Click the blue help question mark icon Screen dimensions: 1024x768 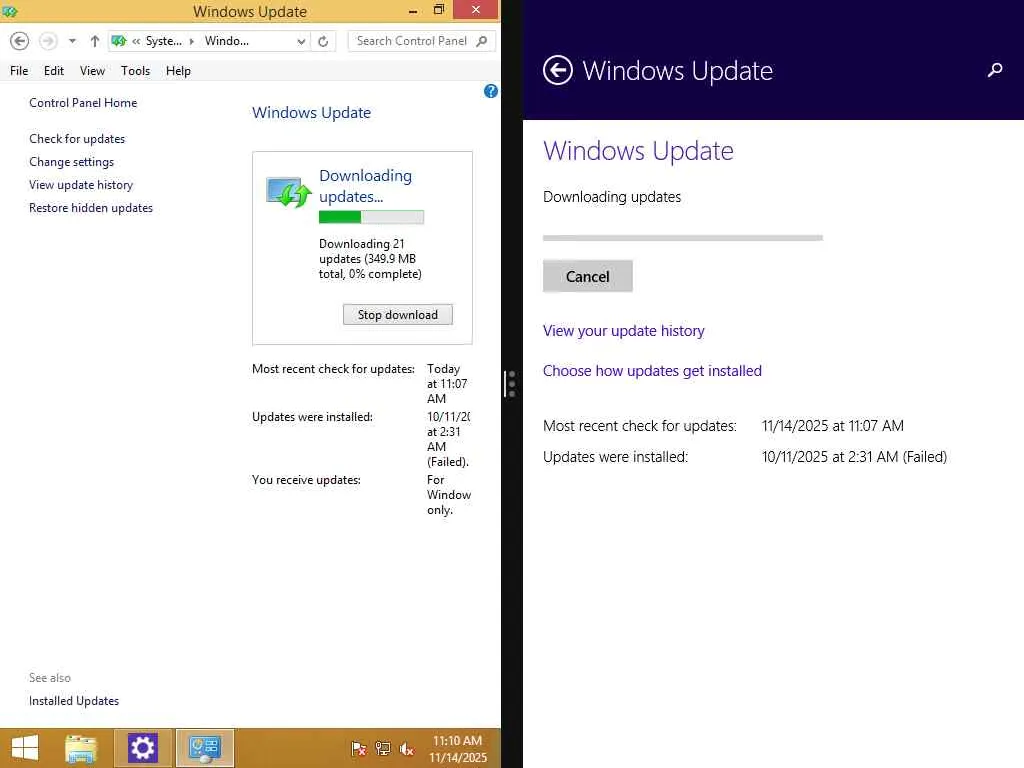(491, 91)
